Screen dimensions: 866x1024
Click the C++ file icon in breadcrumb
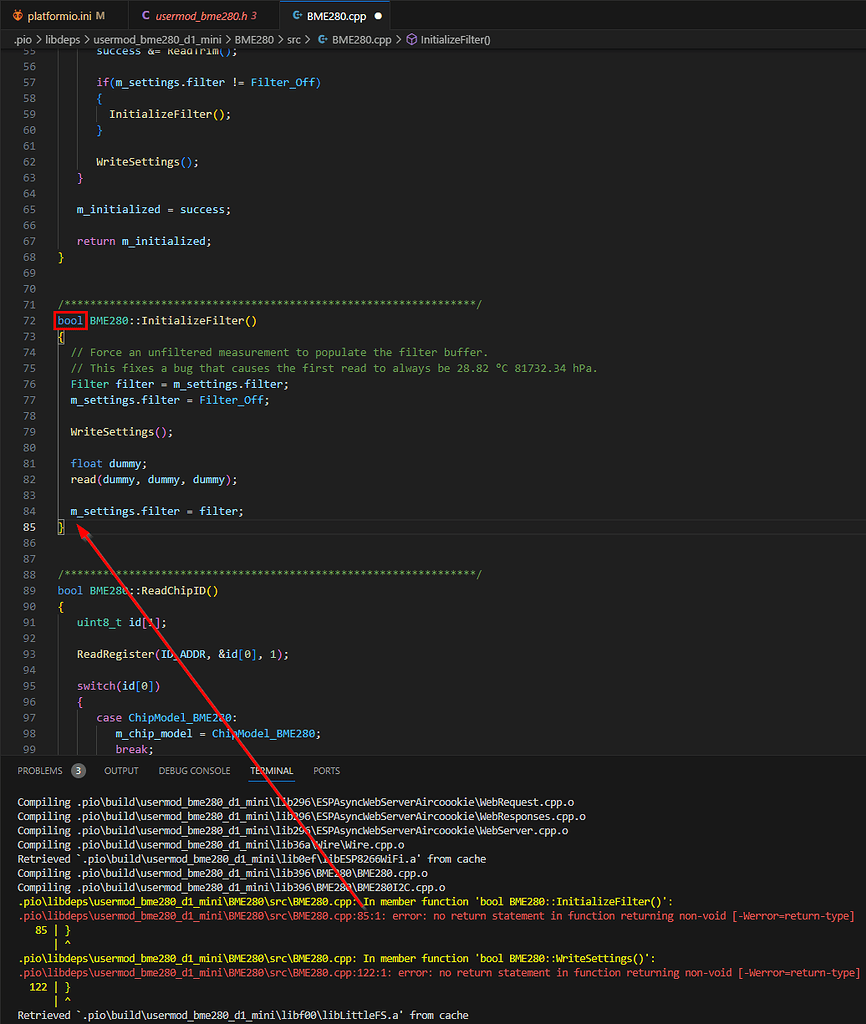pos(323,40)
